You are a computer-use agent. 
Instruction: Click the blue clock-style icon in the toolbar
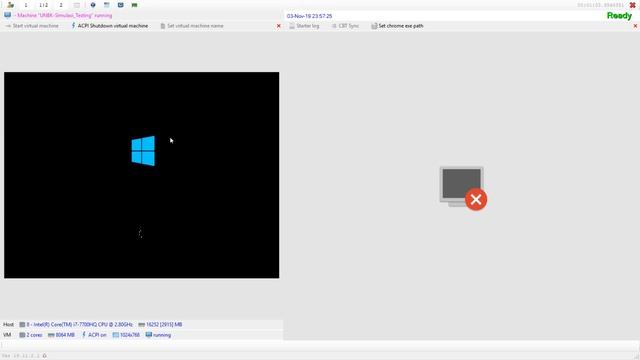point(120,5)
